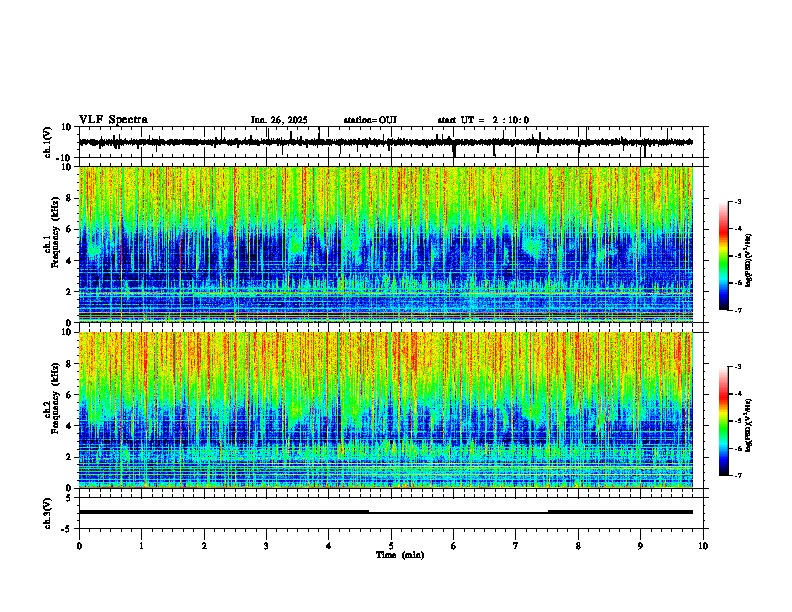Click inside the ch.1 spectrogram panel

tap(386, 244)
